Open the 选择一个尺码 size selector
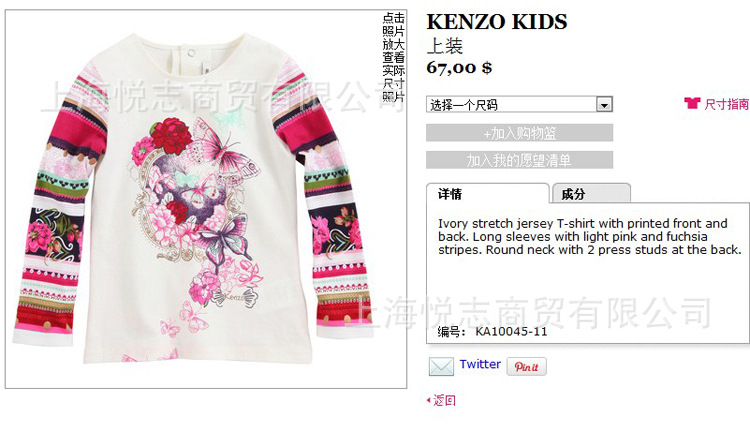This screenshot has height=432, width=750. (x=519, y=104)
